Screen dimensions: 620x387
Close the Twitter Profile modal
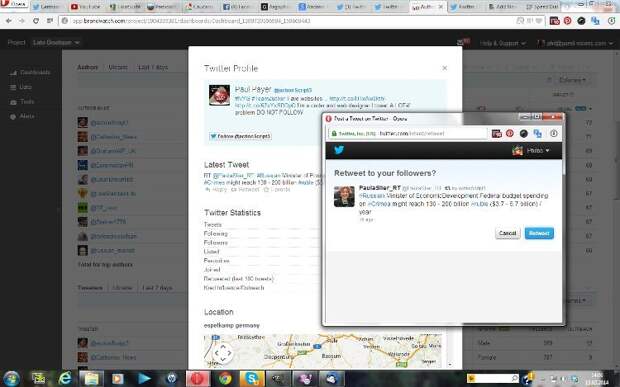click(444, 68)
